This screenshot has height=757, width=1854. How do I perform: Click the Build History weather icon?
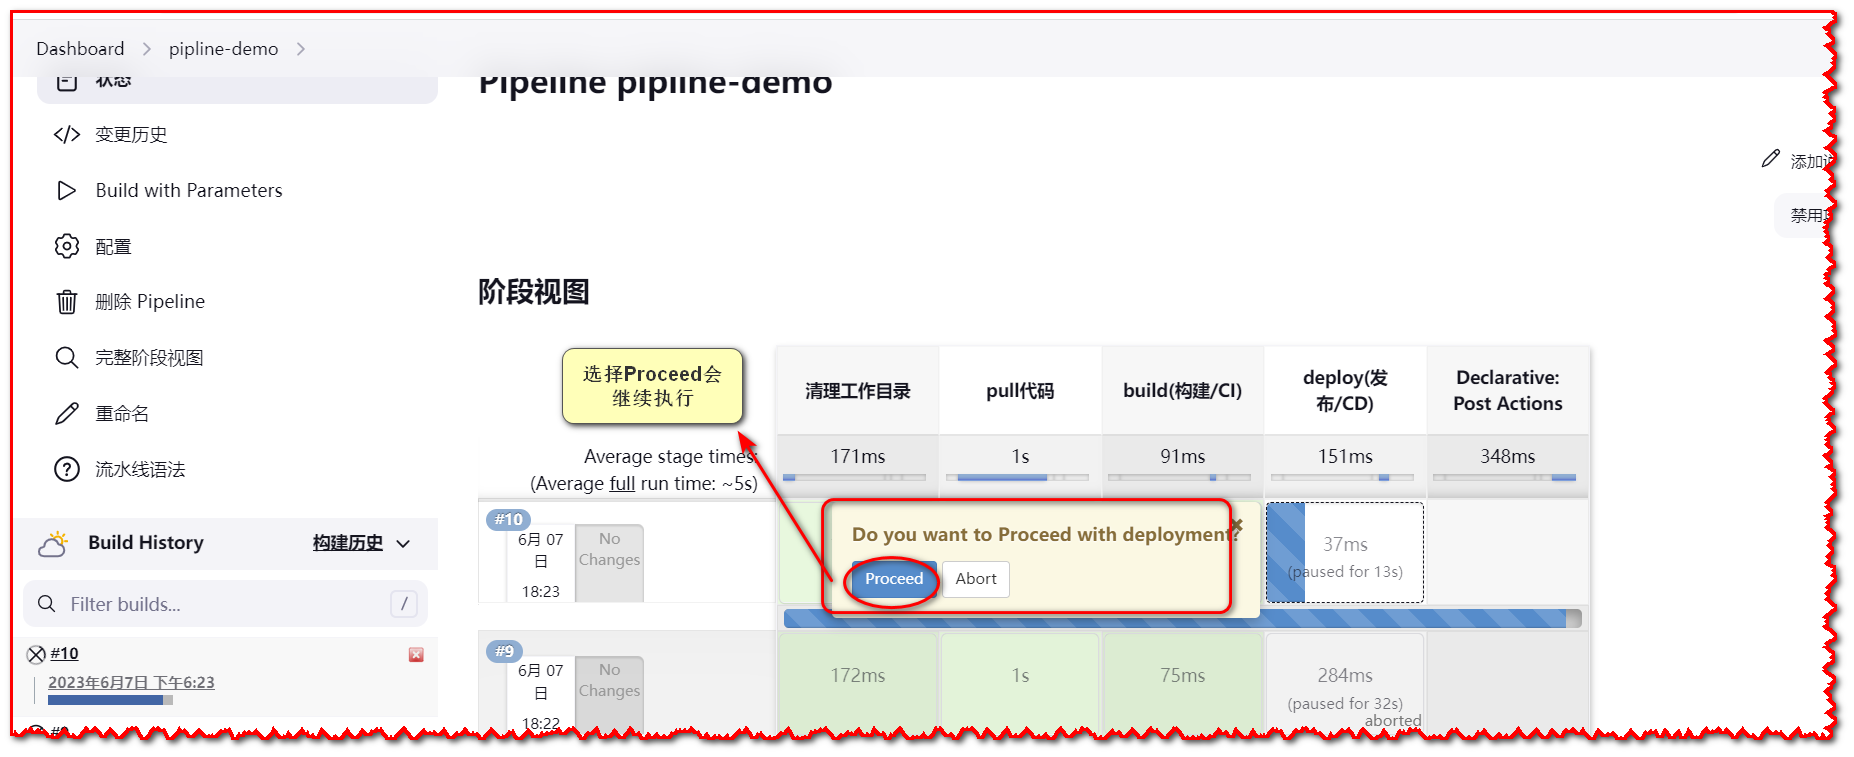(53, 543)
